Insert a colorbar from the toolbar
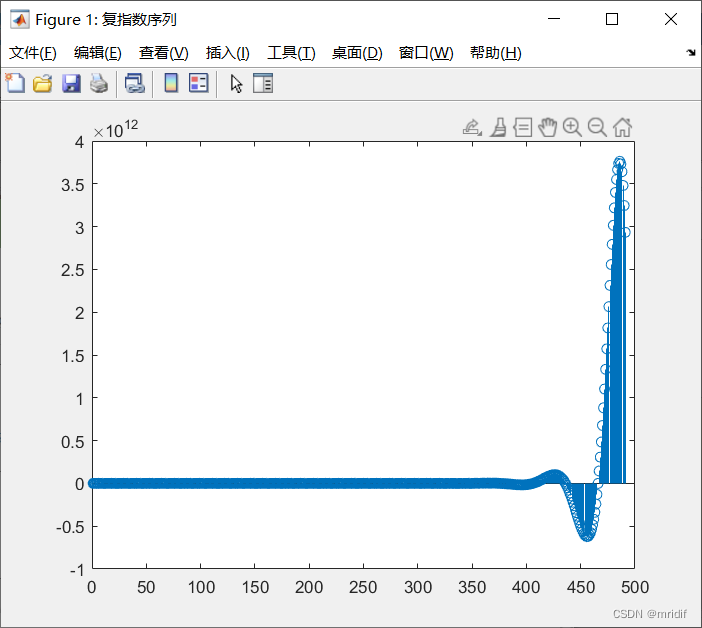This screenshot has width=702, height=628. coord(171,83)
